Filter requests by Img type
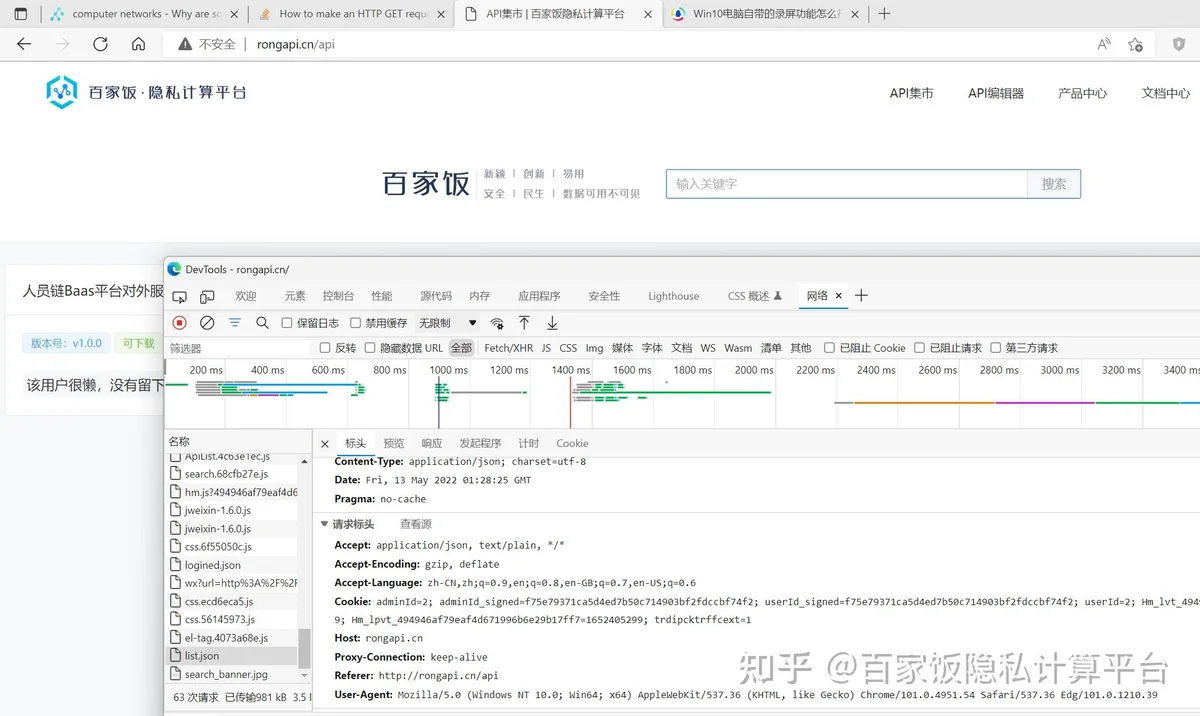The height and width of the screenshot is (716, 1200). click(594, 348)
